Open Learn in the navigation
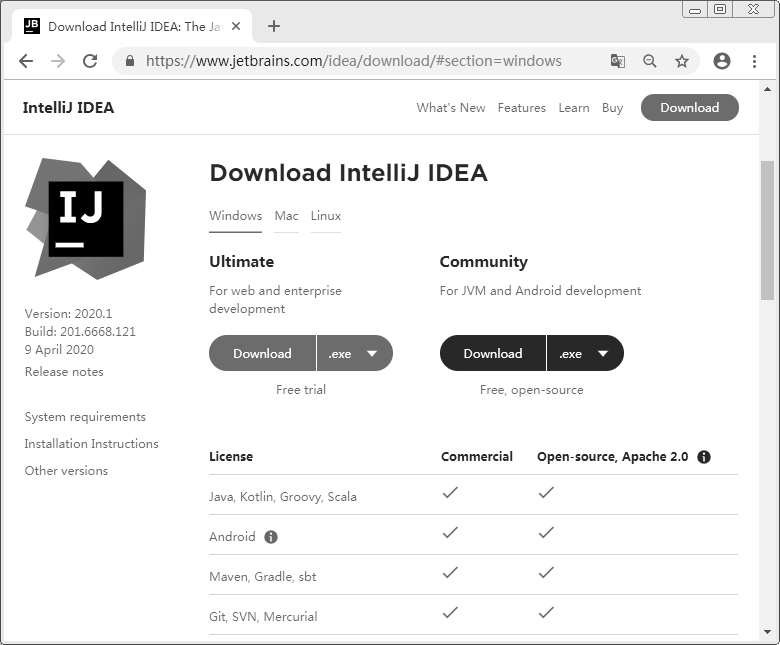 tap(574, 107)
